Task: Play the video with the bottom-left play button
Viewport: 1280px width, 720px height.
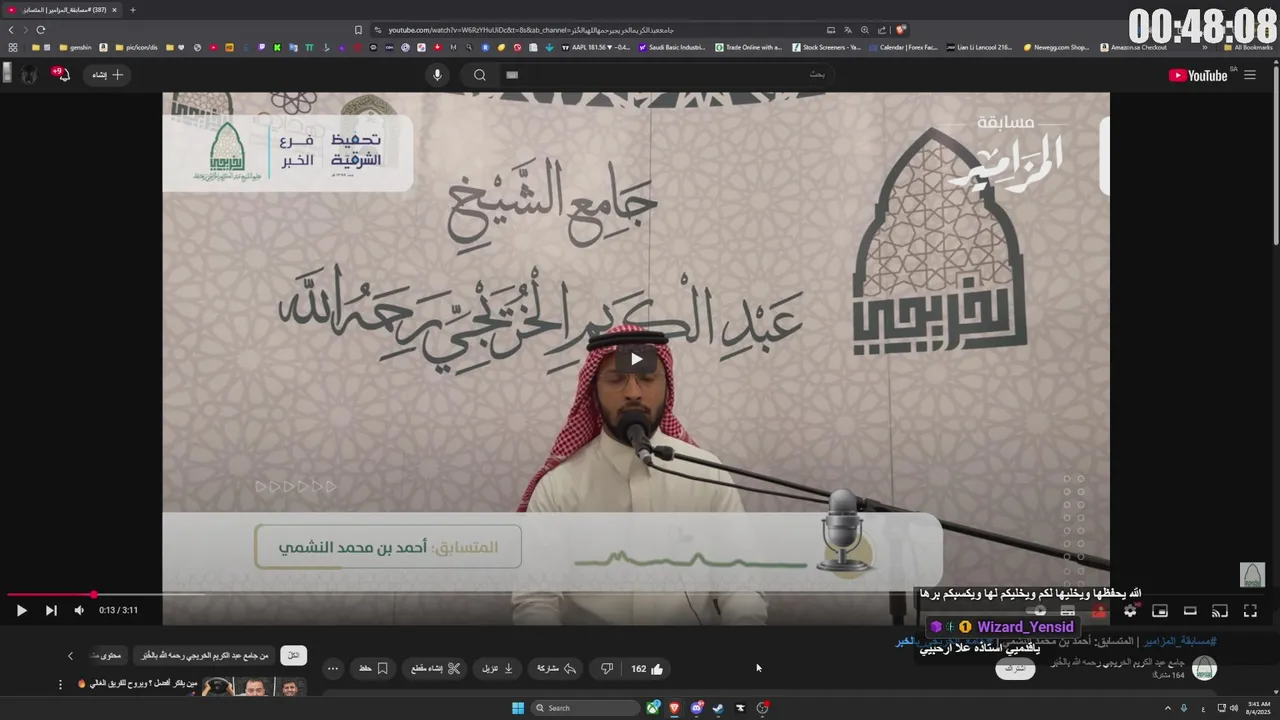Action: [x=21, y=610]
